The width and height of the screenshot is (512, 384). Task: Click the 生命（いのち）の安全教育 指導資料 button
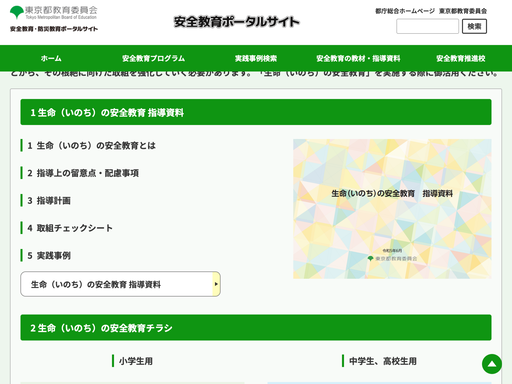120,284
